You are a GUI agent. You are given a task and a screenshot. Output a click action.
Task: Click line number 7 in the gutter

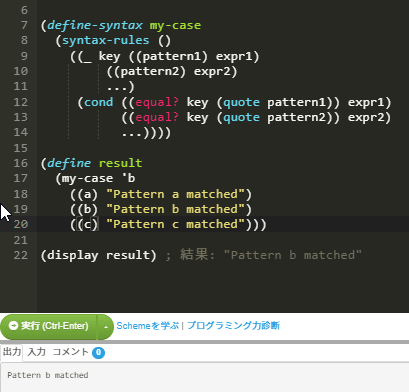click(24, 25)
